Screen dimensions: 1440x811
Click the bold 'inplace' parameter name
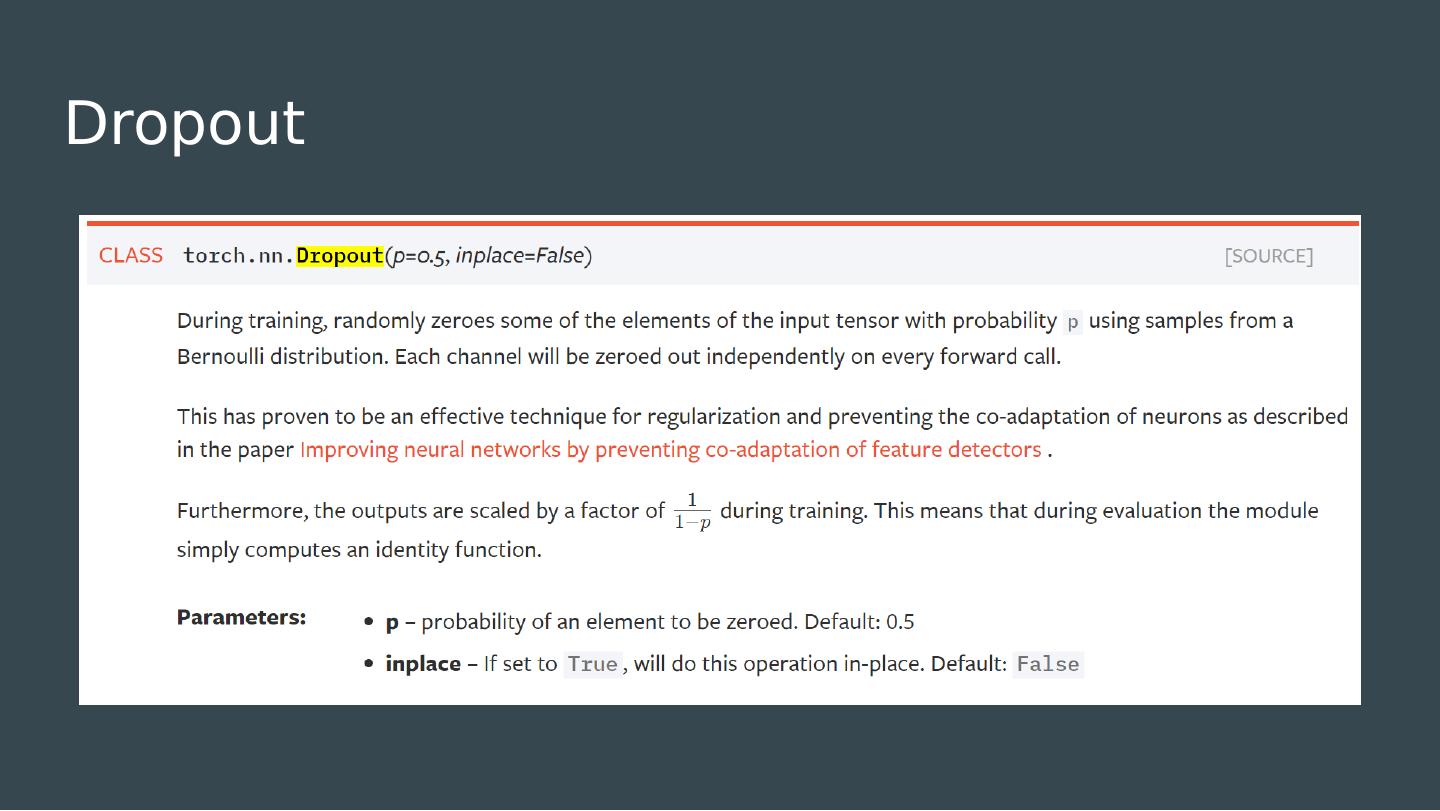tap(423, 664)
